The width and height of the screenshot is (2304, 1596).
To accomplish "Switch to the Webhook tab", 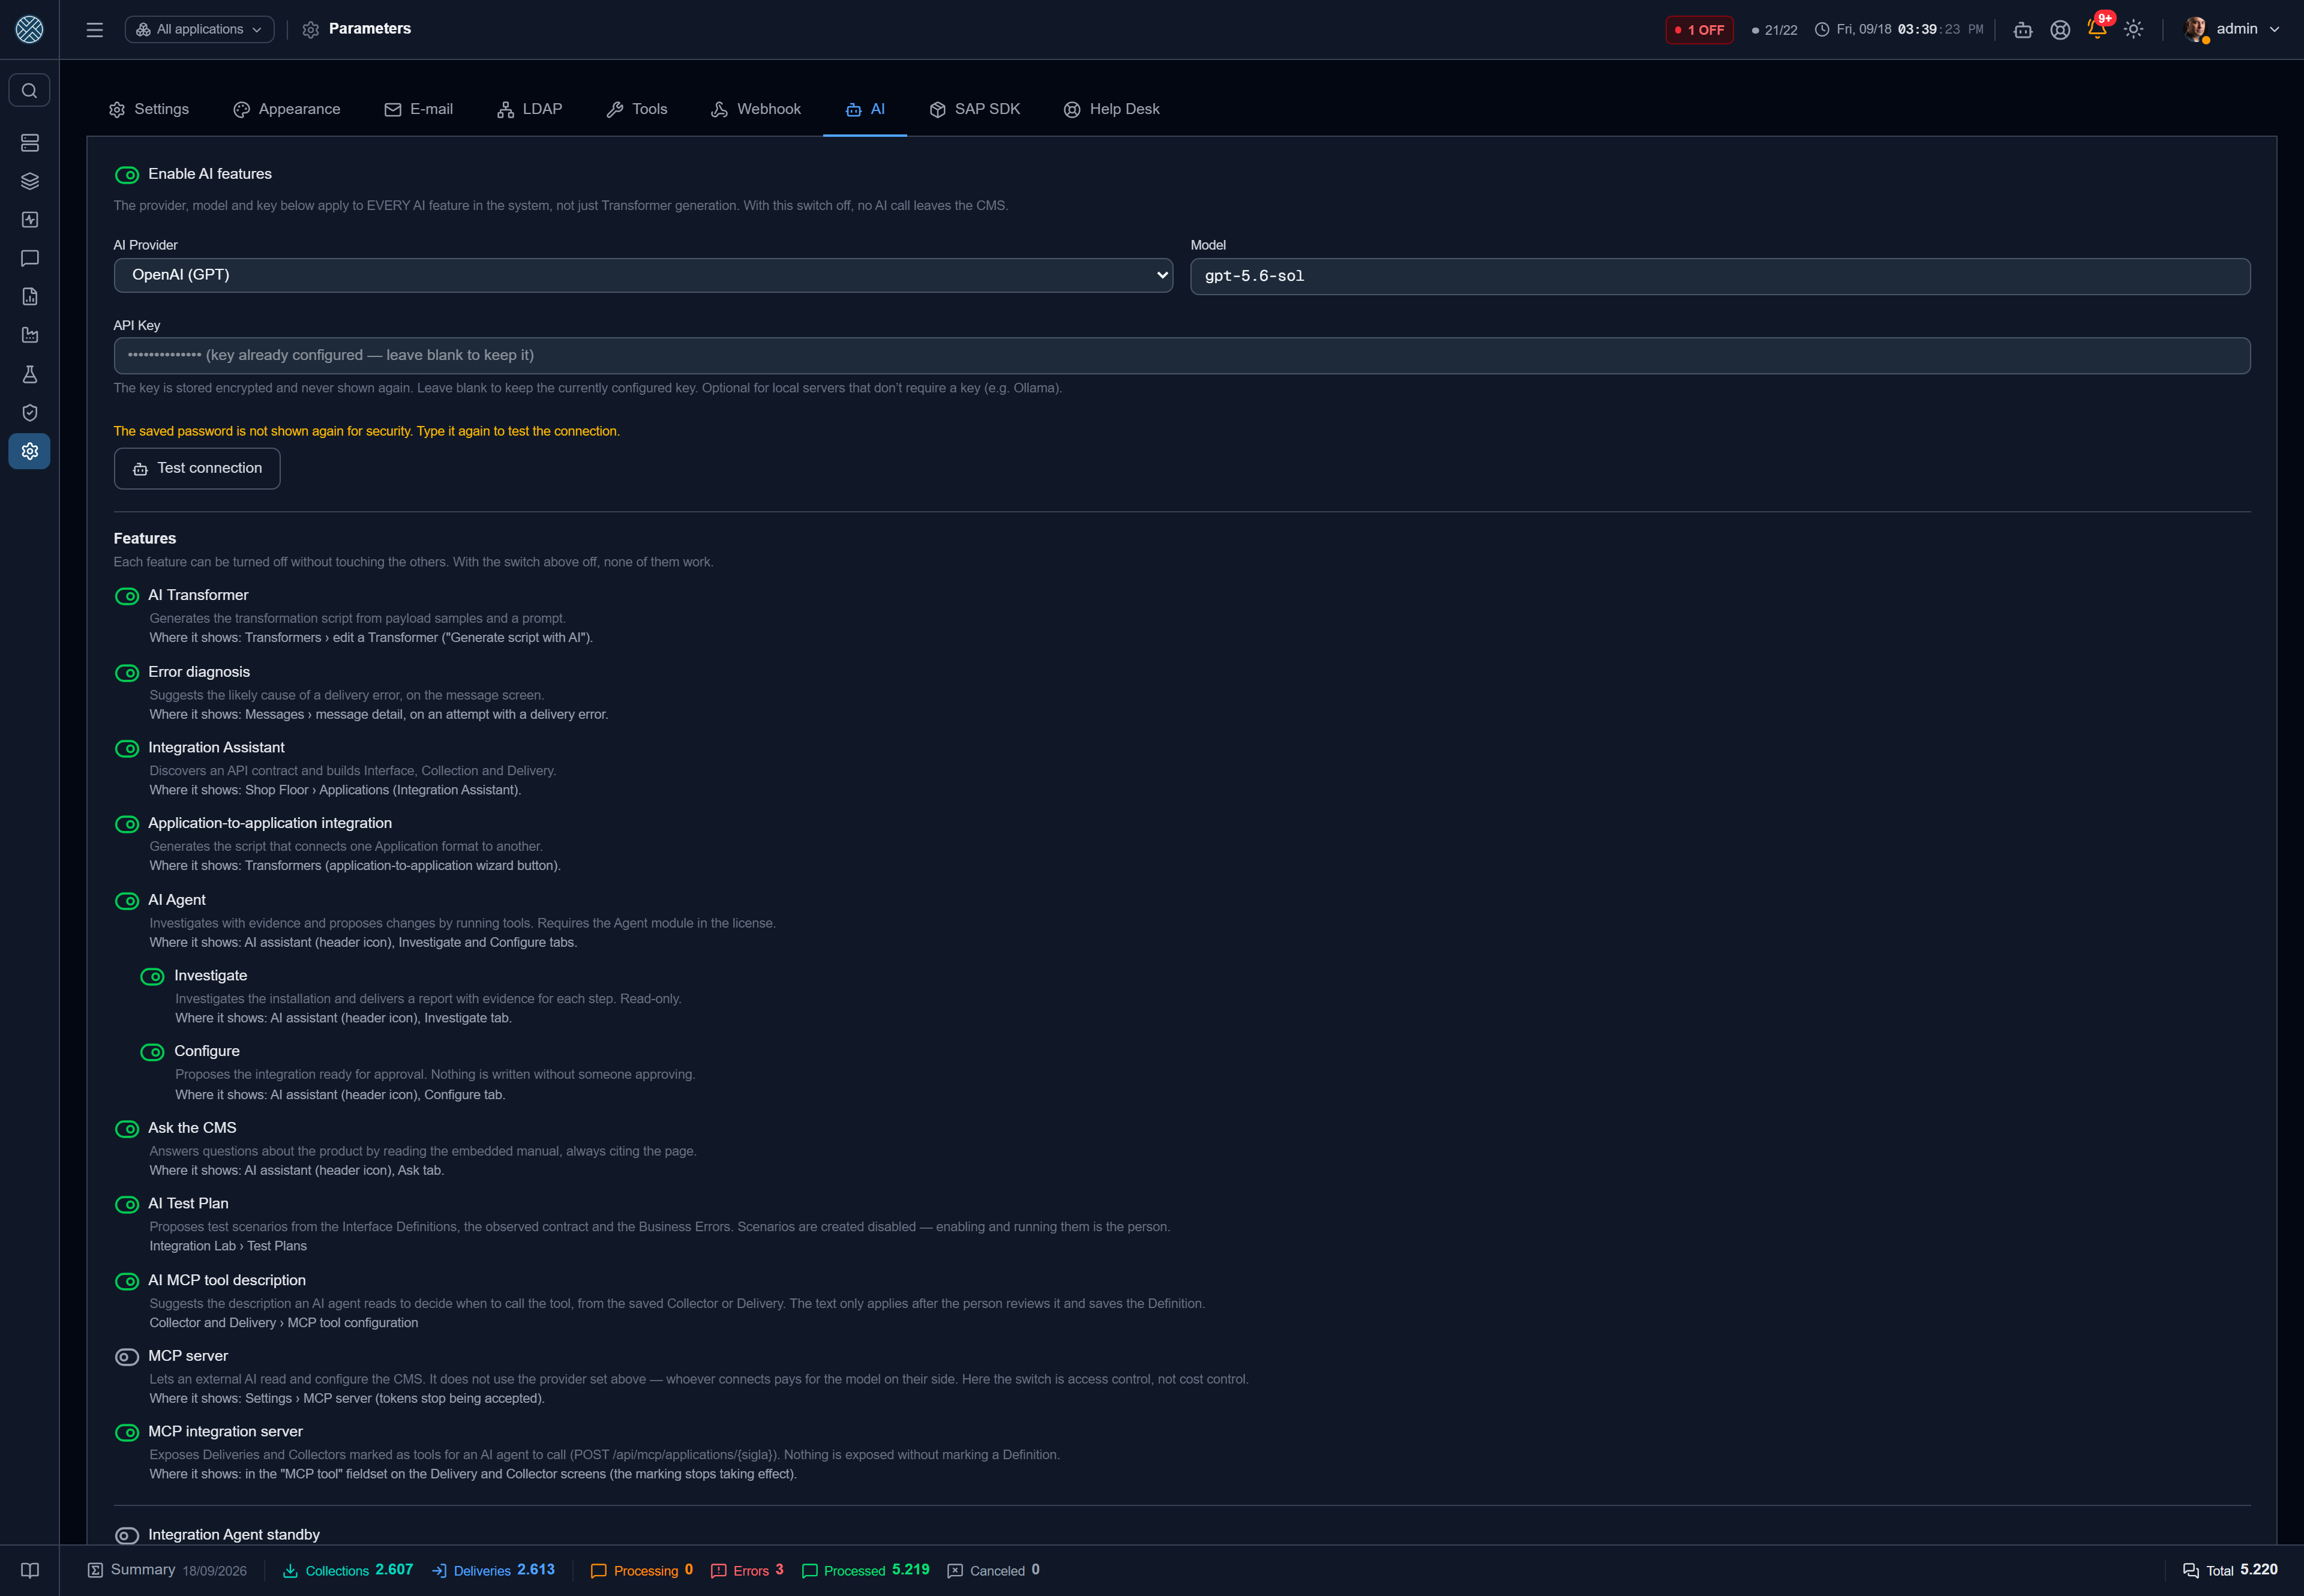I will (756, 109).
